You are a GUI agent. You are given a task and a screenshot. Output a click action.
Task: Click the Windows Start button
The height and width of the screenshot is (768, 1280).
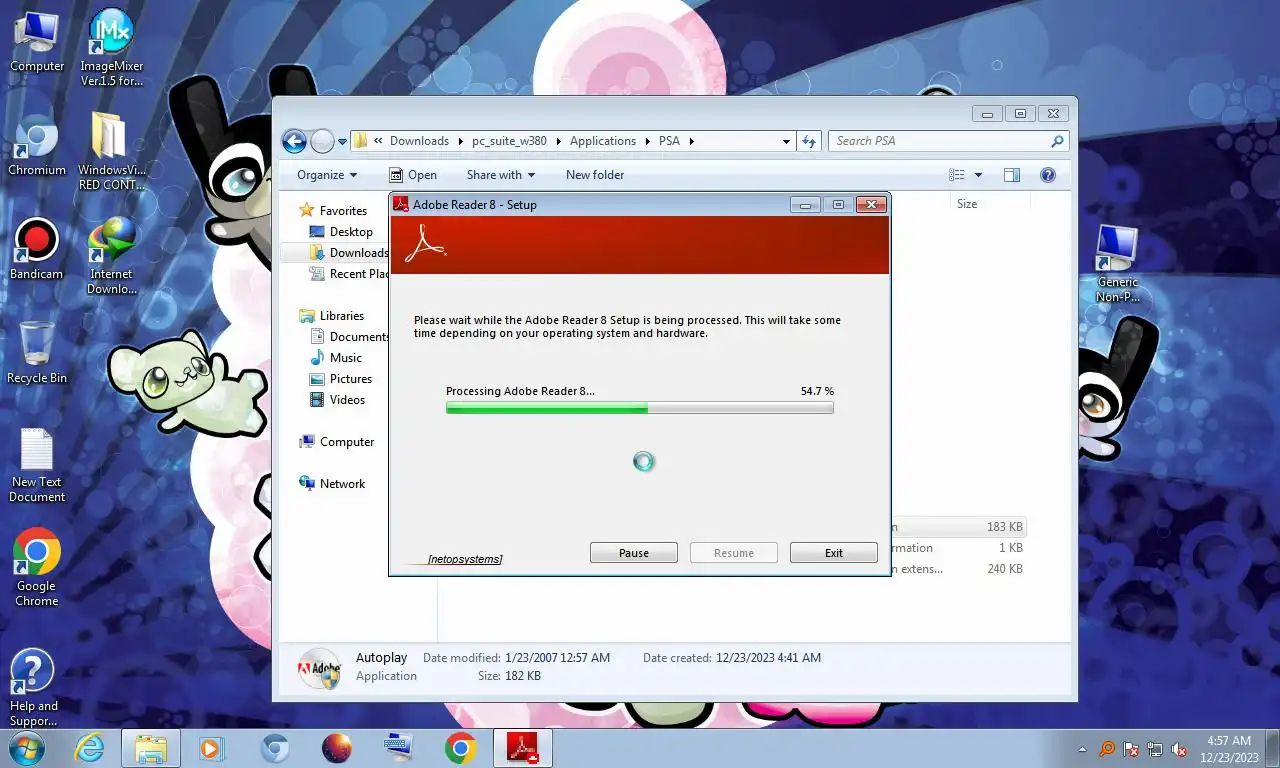[x=27, y=748]
